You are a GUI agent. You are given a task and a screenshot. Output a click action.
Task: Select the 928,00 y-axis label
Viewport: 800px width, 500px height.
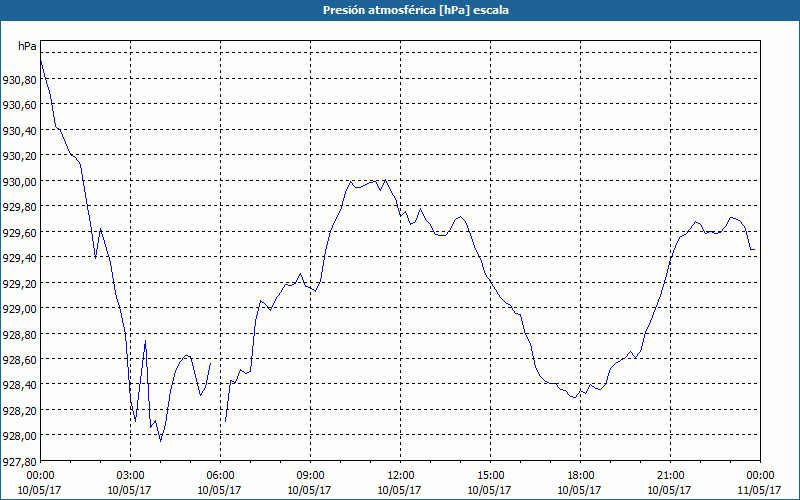(x=20, y=436)
